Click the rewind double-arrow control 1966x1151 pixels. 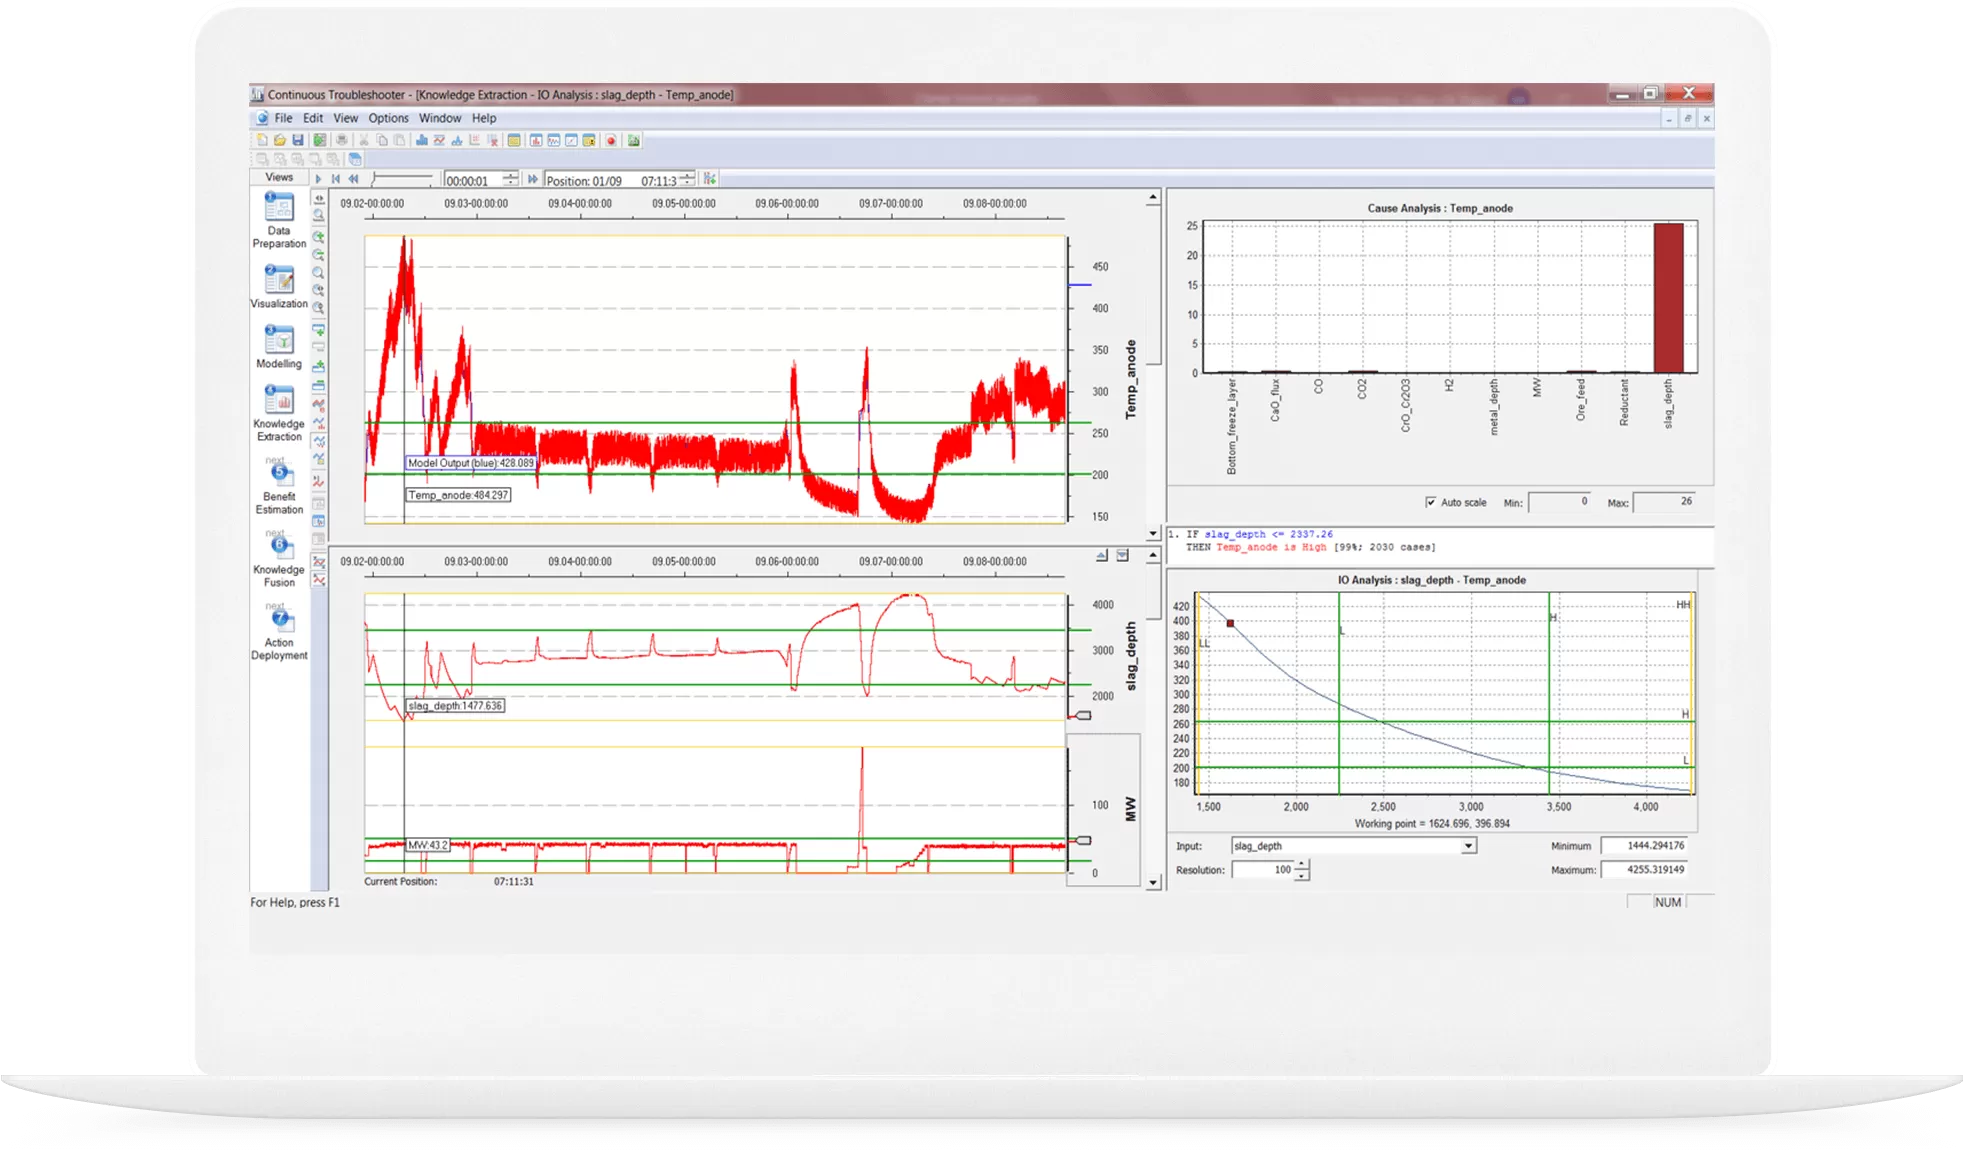[353, 179]
